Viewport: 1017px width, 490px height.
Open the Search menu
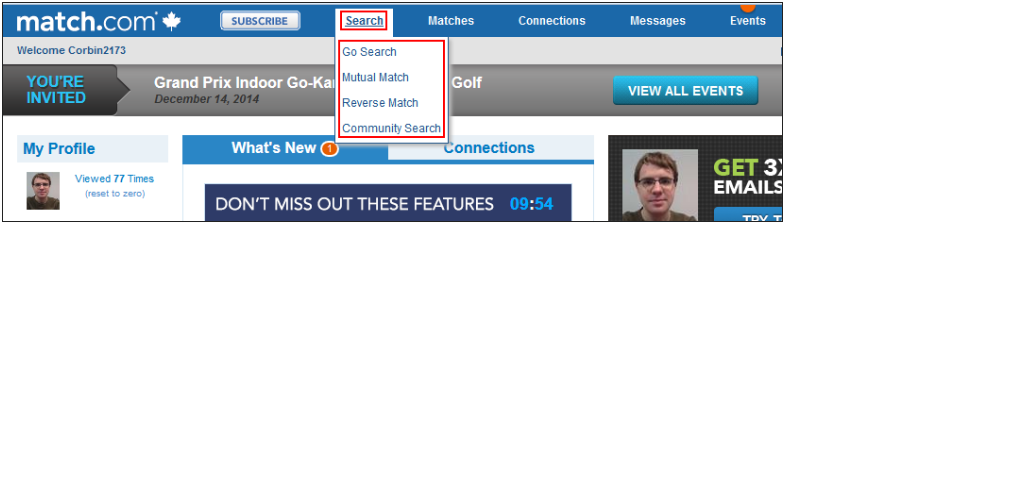point(364,21)
